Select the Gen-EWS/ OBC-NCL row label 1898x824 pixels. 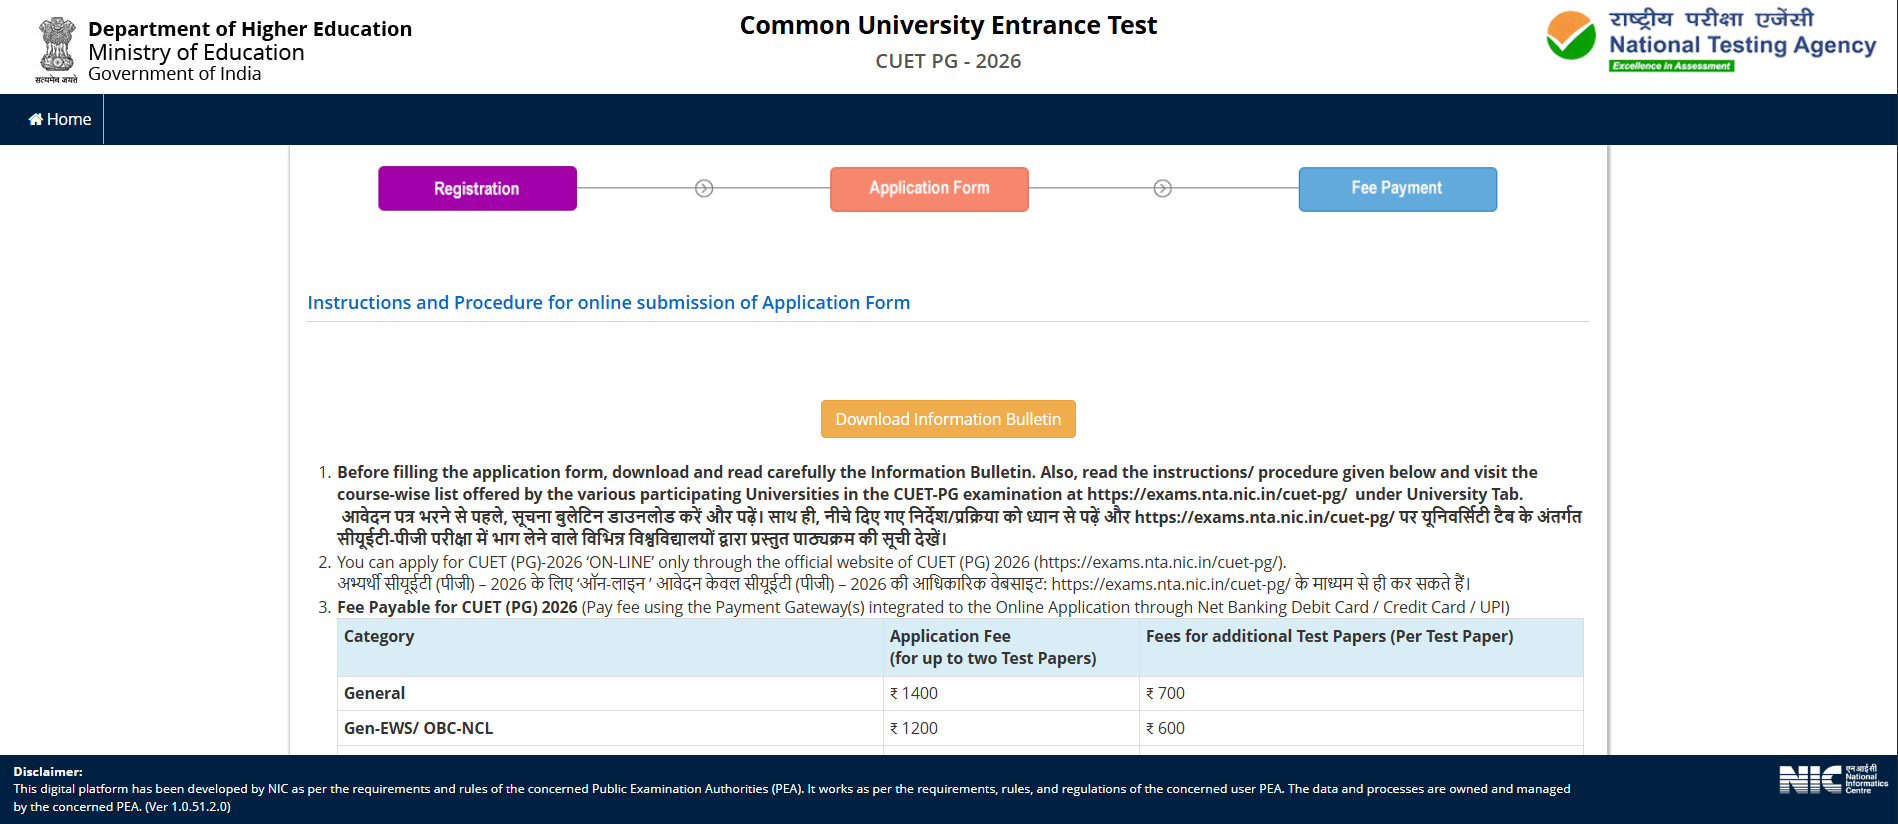[x=418, y=728]
